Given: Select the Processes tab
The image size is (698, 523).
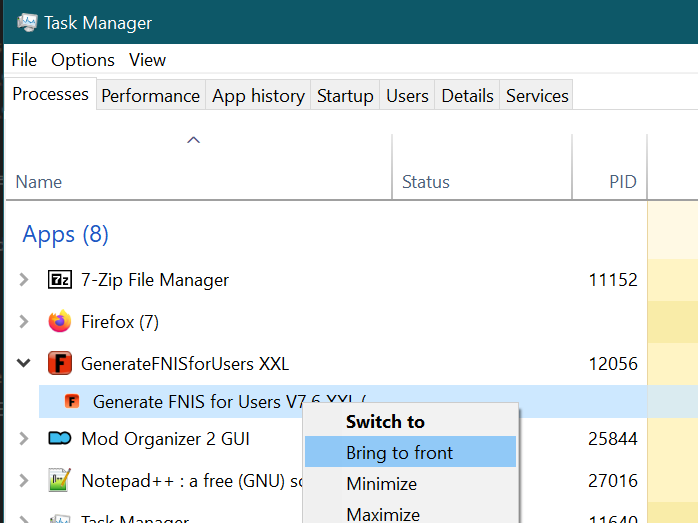Looking at the screenshot, I should click(50, 94).
